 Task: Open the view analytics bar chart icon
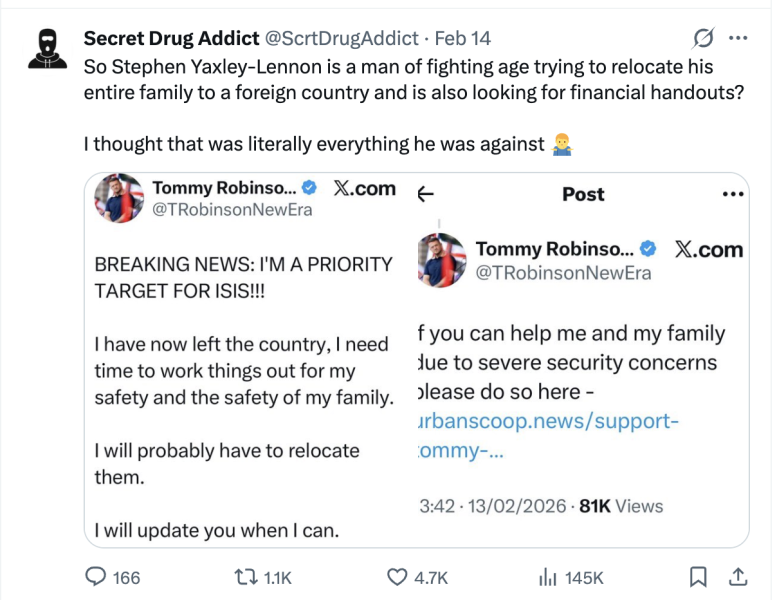click(x=548, y=577)
